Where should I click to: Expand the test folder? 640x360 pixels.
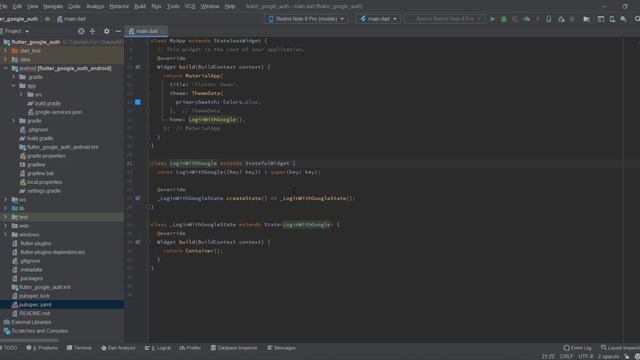click(x=5, y=217)
